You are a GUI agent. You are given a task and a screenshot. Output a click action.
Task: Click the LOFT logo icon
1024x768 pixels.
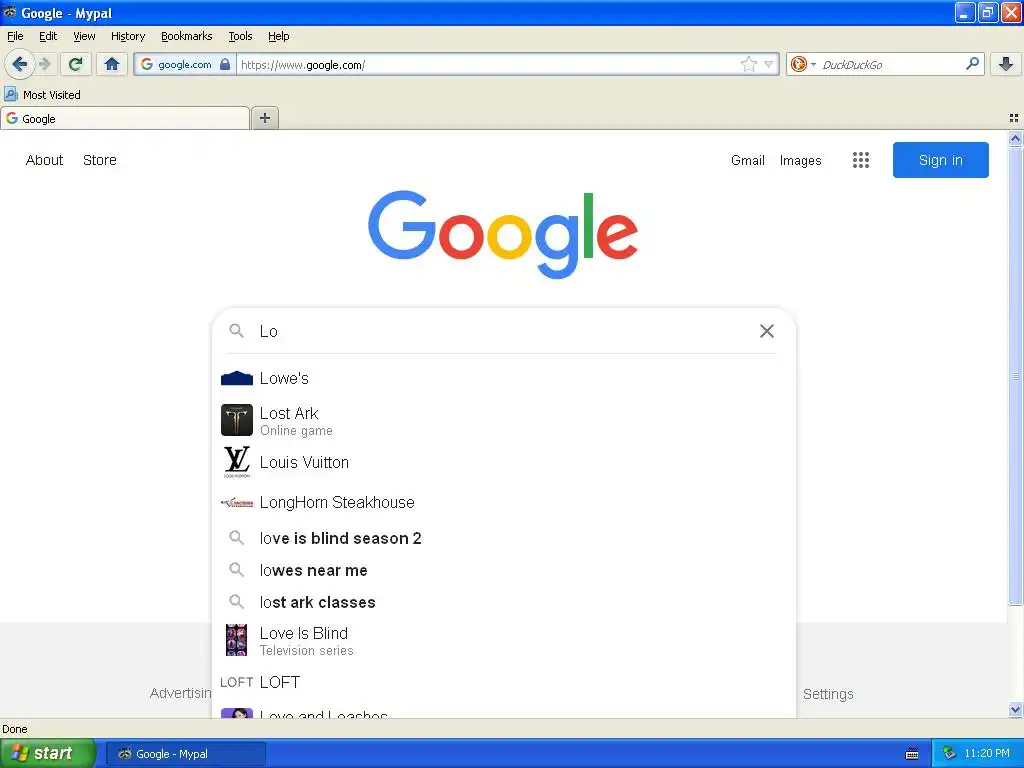click(236, 682)
